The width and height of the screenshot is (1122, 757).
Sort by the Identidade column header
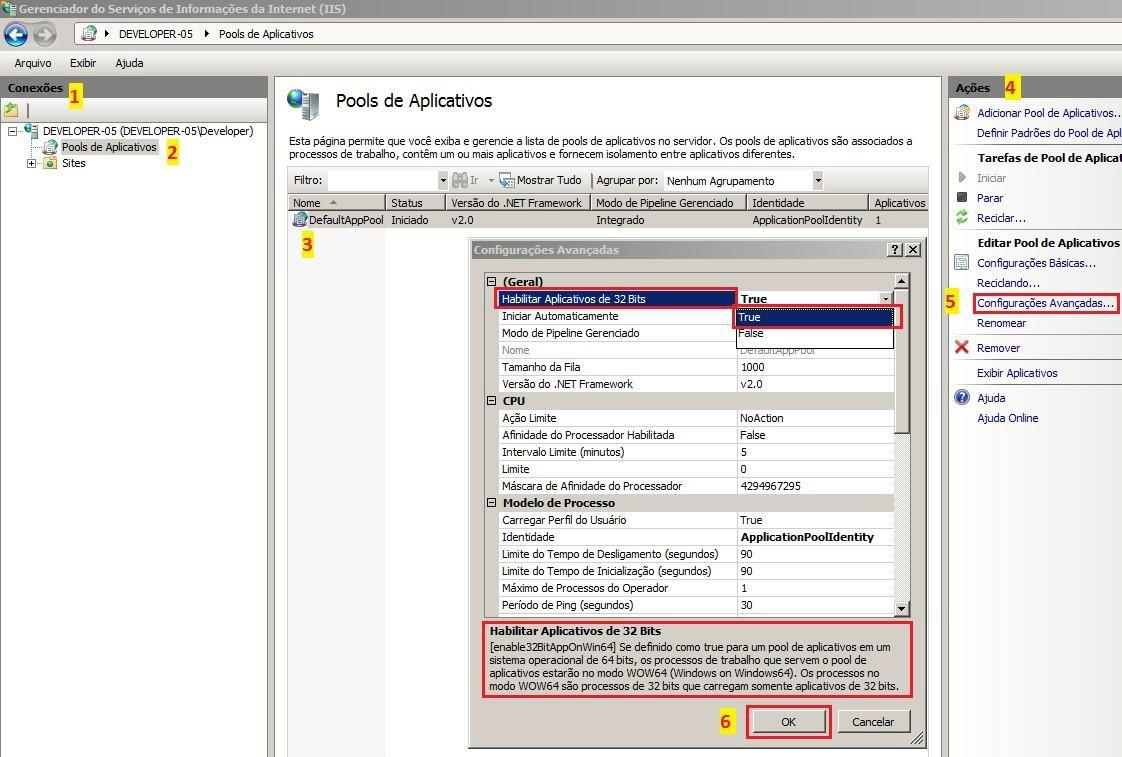click(807, 202)
